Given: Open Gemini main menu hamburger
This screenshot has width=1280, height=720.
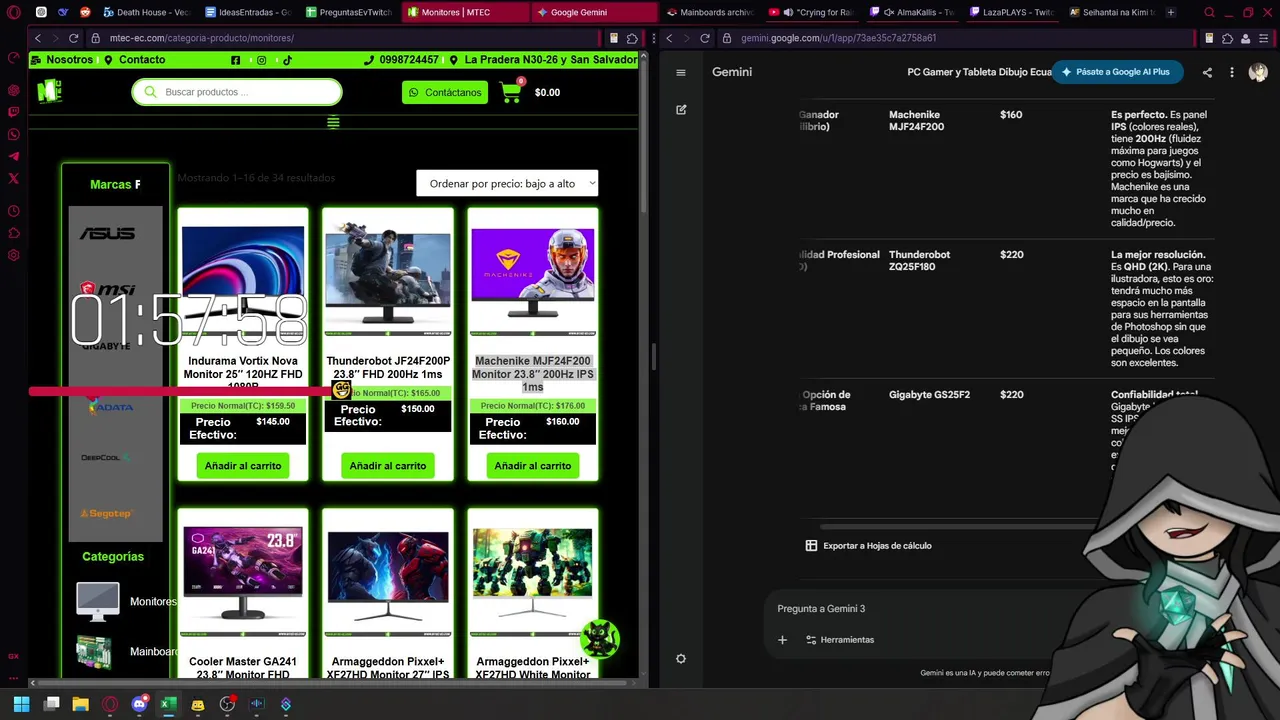Looking at the screenshot, I should 681,72.
